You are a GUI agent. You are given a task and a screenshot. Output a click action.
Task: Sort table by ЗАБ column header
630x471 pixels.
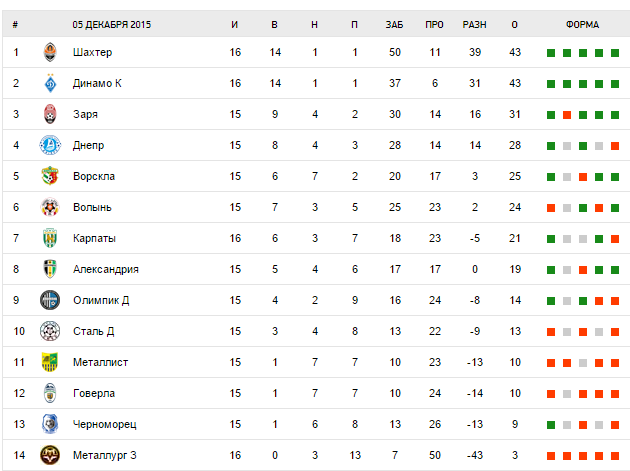pos(394,25)
